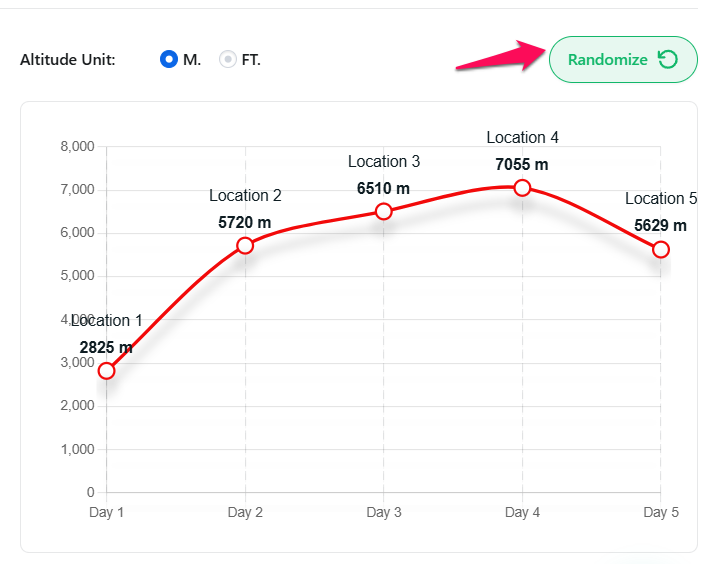The height and width of the screenshot is (564, 714).
Task: Click the 7055 m value label
Action: pyautogui.click(x=522, y=164)
